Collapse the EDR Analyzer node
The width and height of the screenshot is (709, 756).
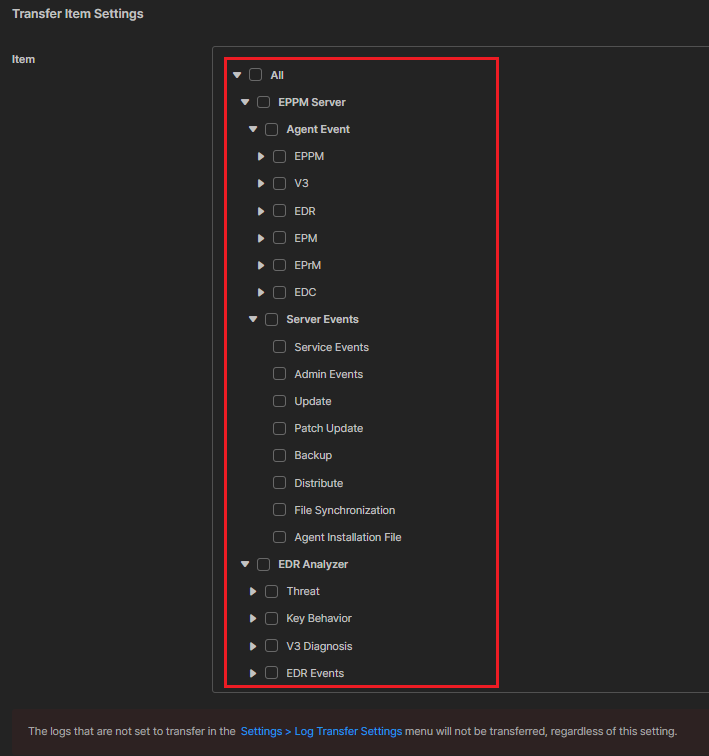click(x=245, y=564)
